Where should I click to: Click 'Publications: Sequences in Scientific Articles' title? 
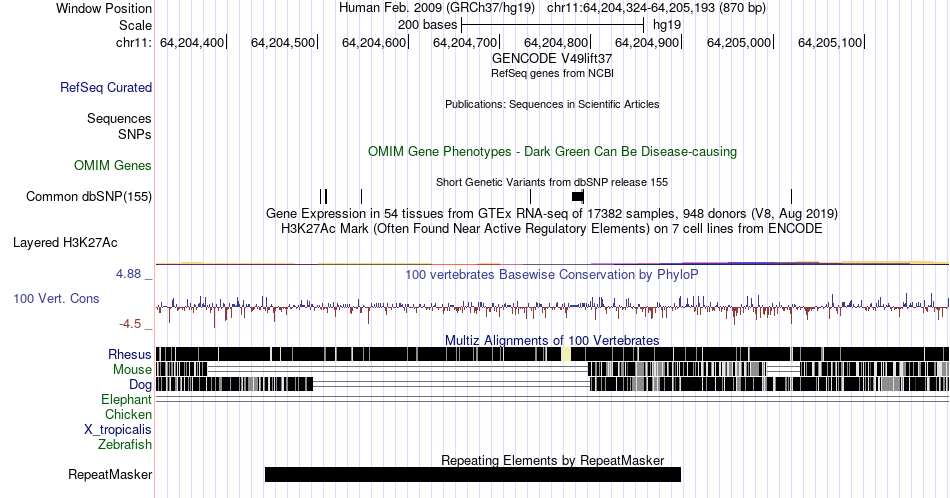pos(552,104)
